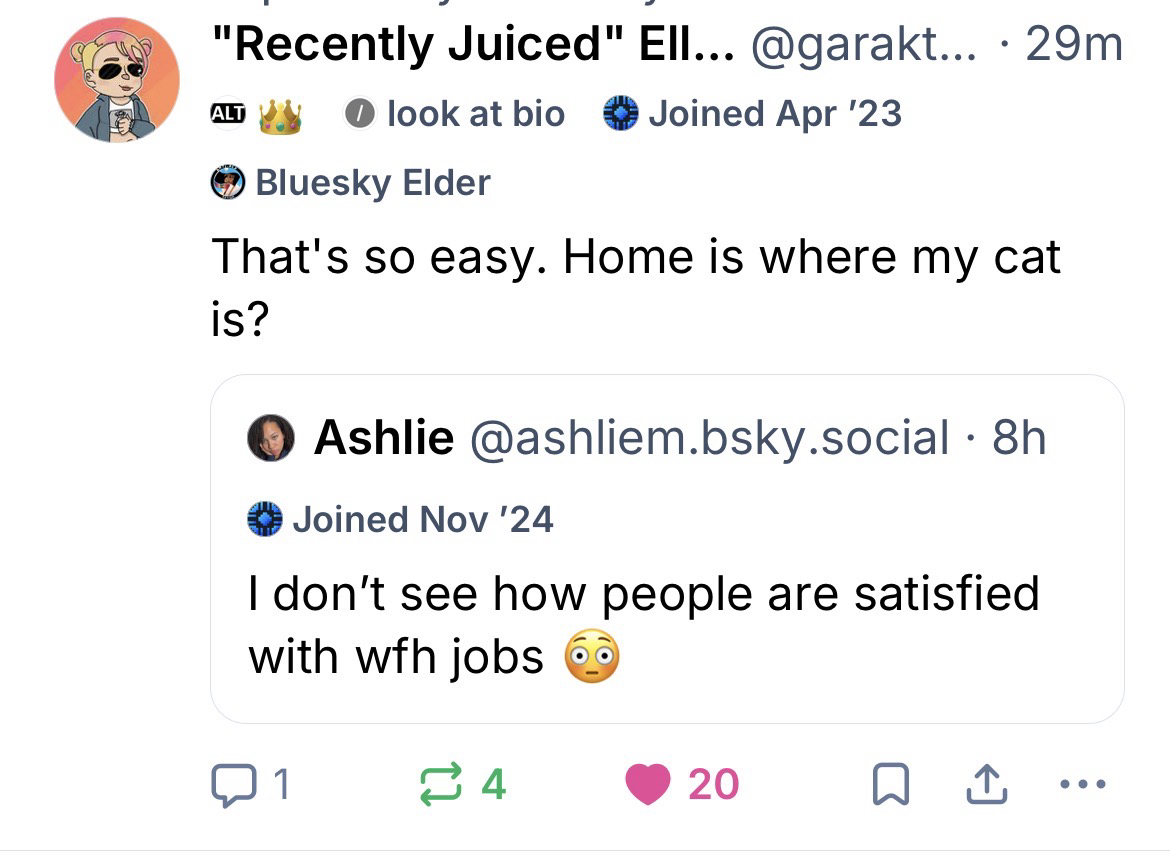Viewport: 1170px width, 861px height.
Task: Tap the crown badge icon
Action: pyautogui.click(x=279, y=114)
